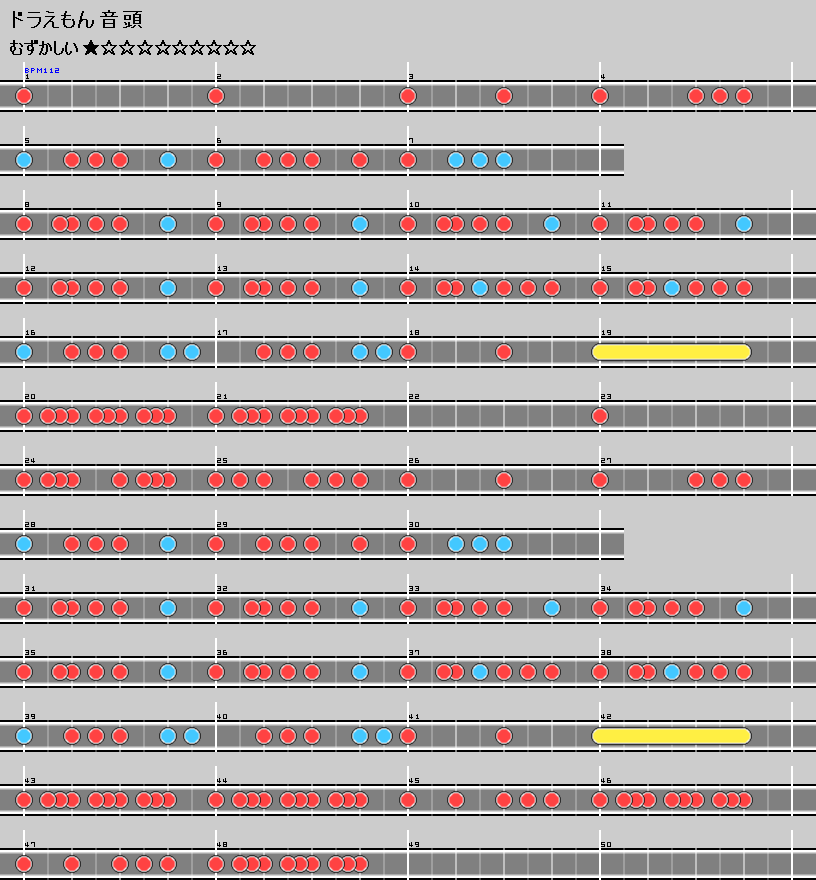
Task: Click the むずかしい difficulty label
Action: (x=44, y=48)
